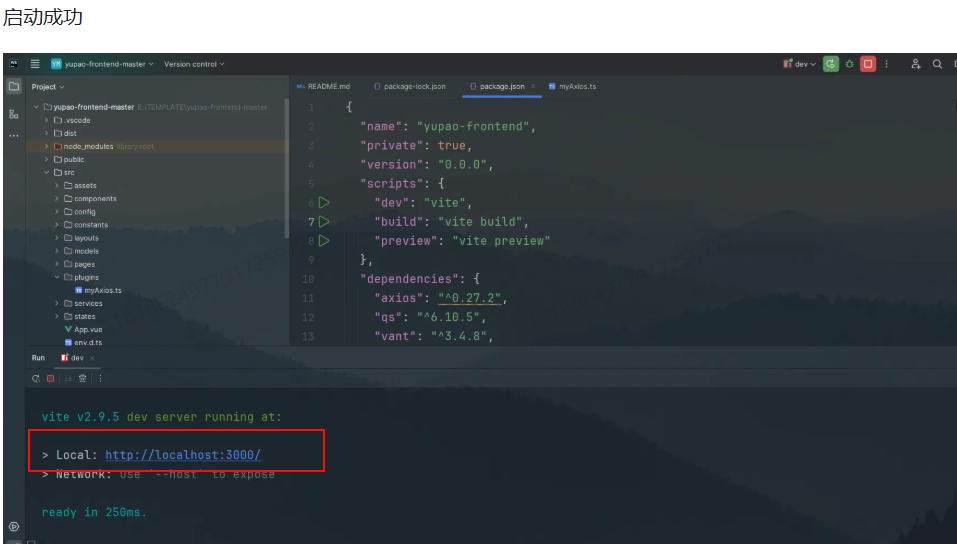Open dev run configuration dropdown

point(800,63)
